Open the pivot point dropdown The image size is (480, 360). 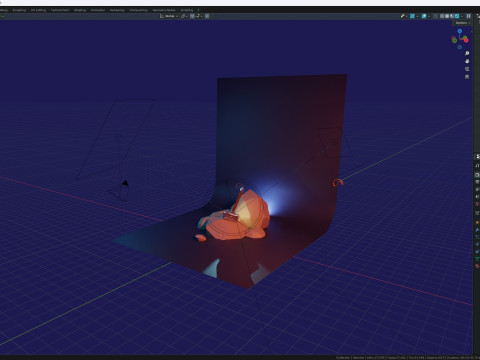pyautogui.click(x=184, y=16)
